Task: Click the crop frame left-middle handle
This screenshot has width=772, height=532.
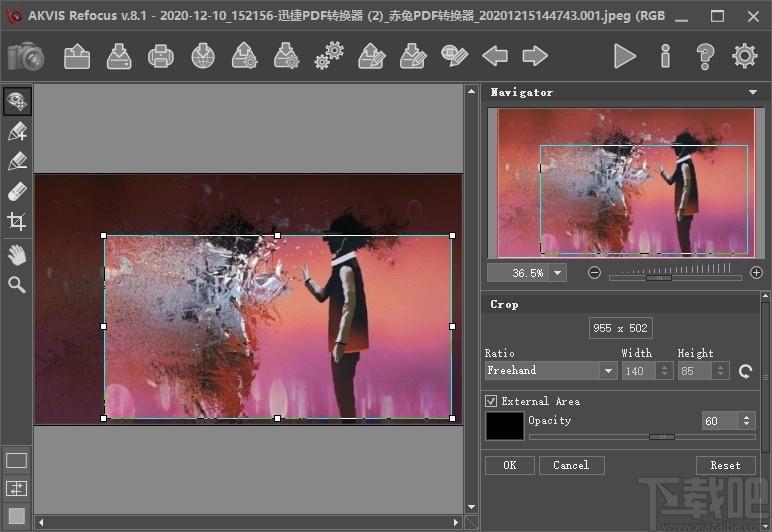Action: (x=103, y=327)
